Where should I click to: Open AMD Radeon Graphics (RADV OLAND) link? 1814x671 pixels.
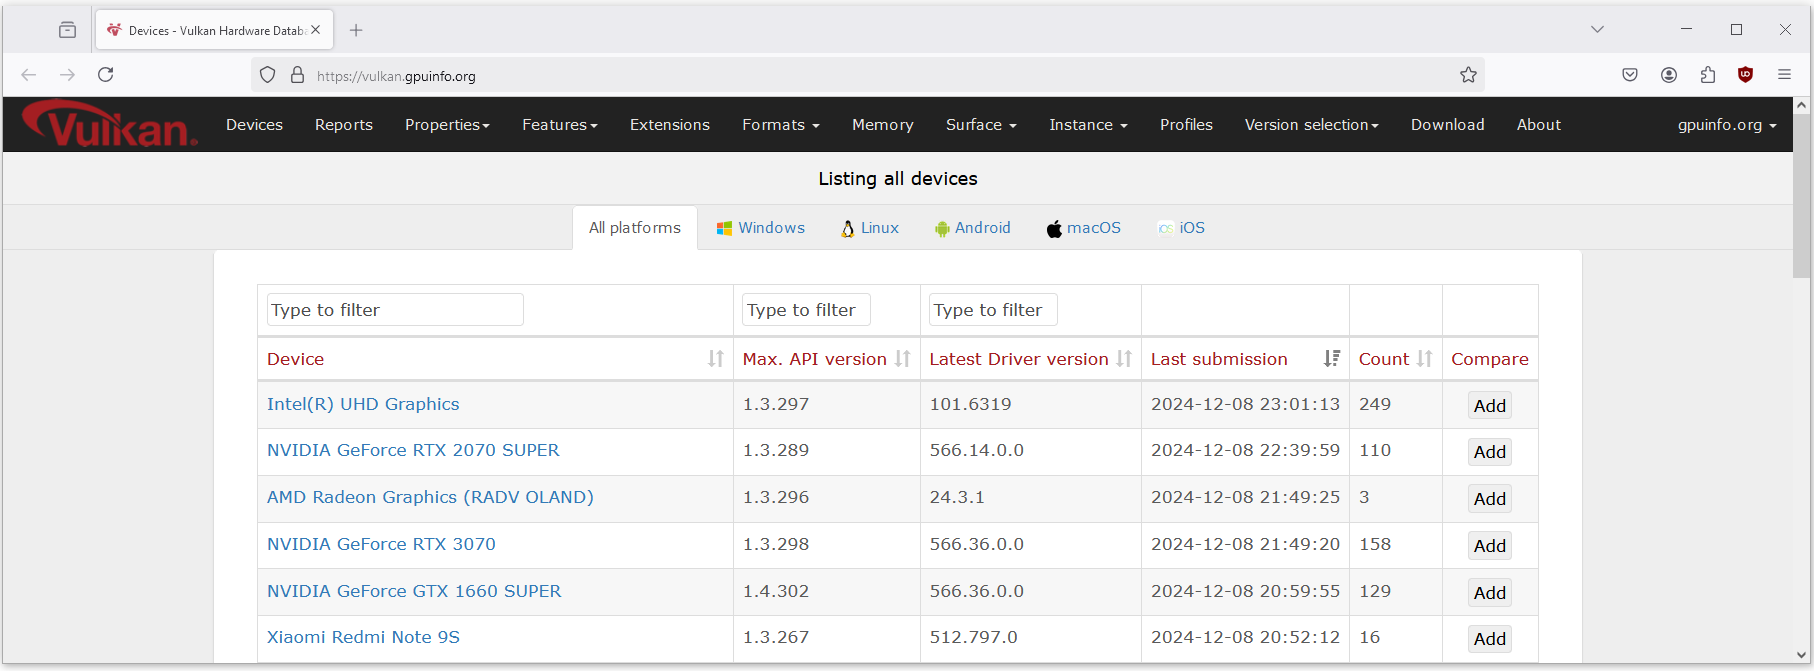click(x=430, y=497)
